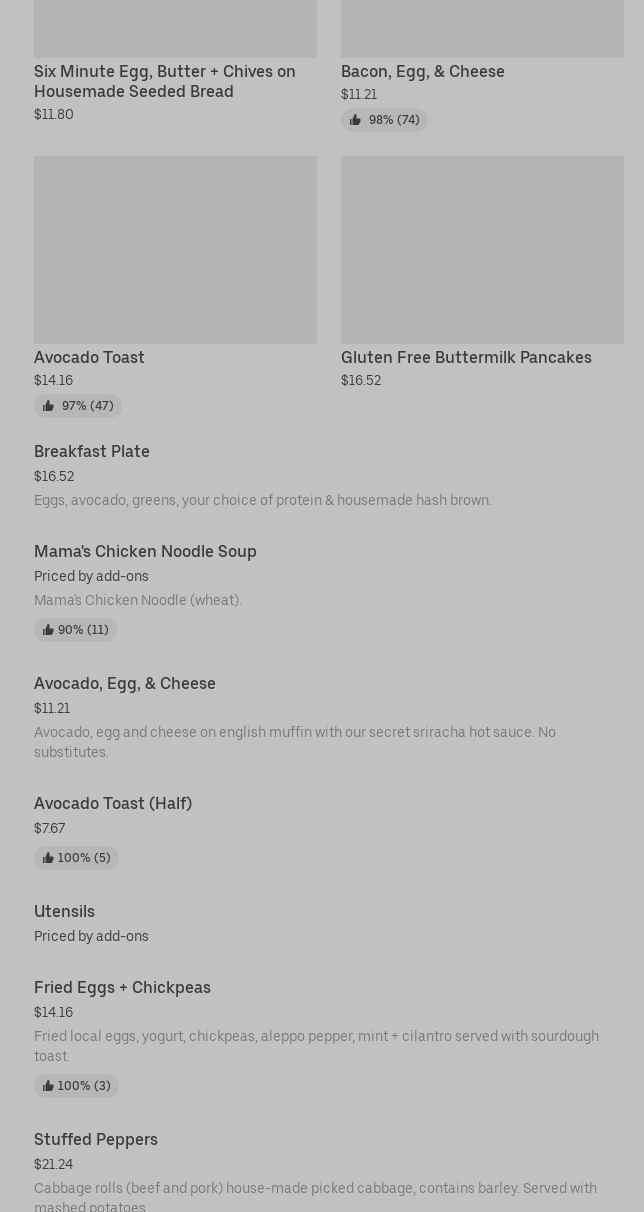The height and width of the screenshot is (1212, 644).
Task: Click thumbs-up icon for Fried Eggs + Chickpeas
Action: coord(48,1086)
